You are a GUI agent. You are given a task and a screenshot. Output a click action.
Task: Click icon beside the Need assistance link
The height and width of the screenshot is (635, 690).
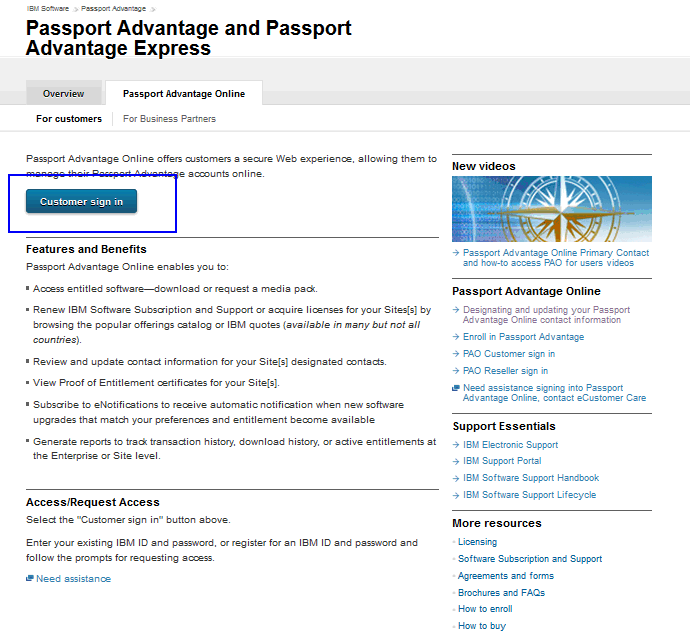(29, 578)
